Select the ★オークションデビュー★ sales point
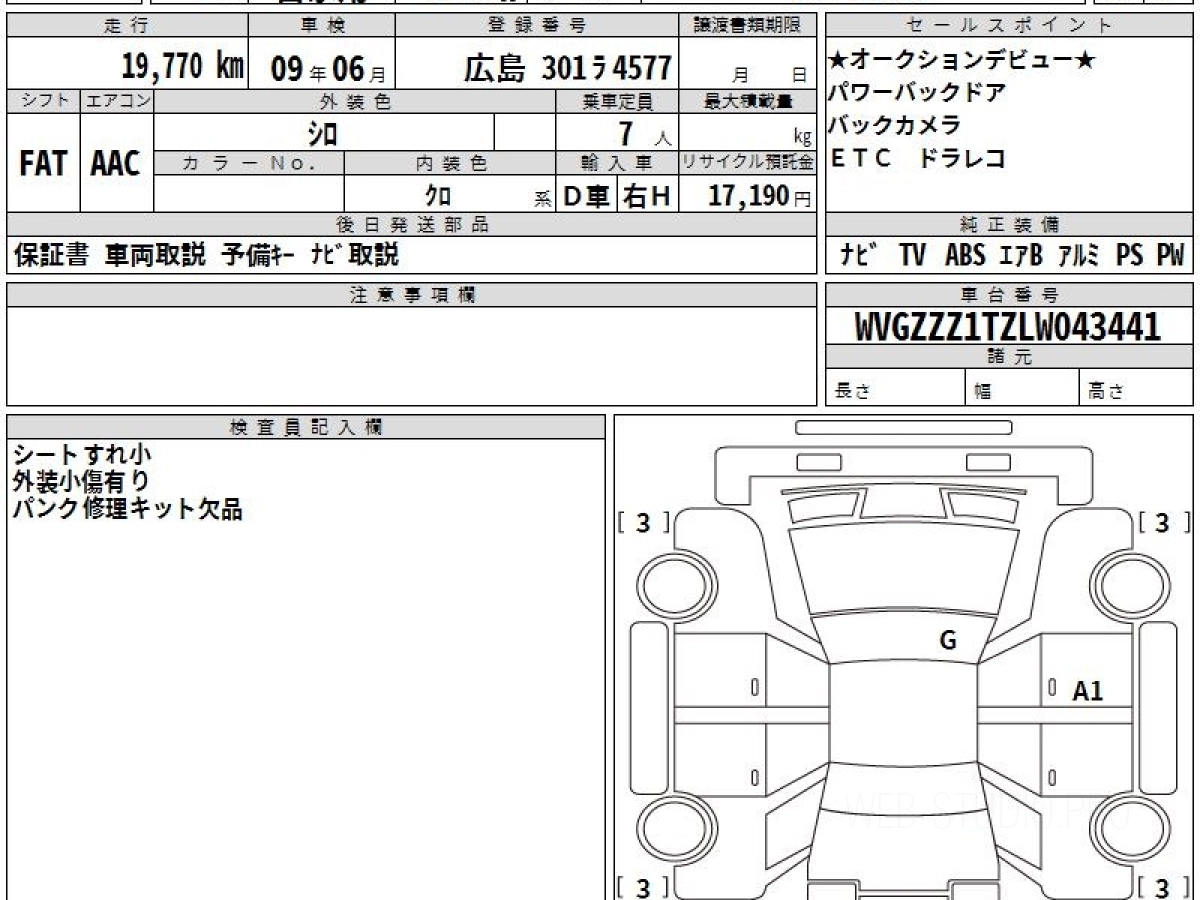 [962, 61]
